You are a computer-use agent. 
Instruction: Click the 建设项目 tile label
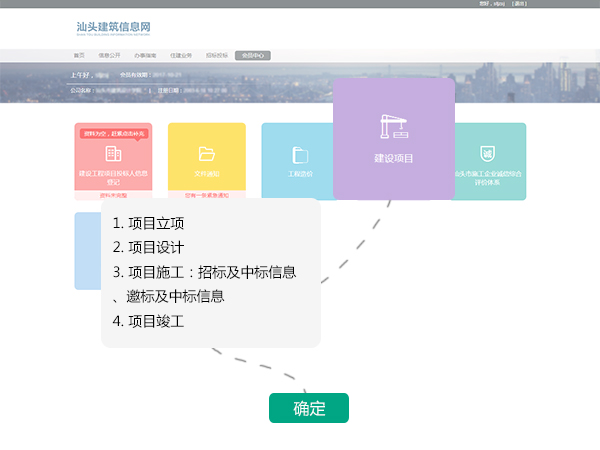pos(393,158)
